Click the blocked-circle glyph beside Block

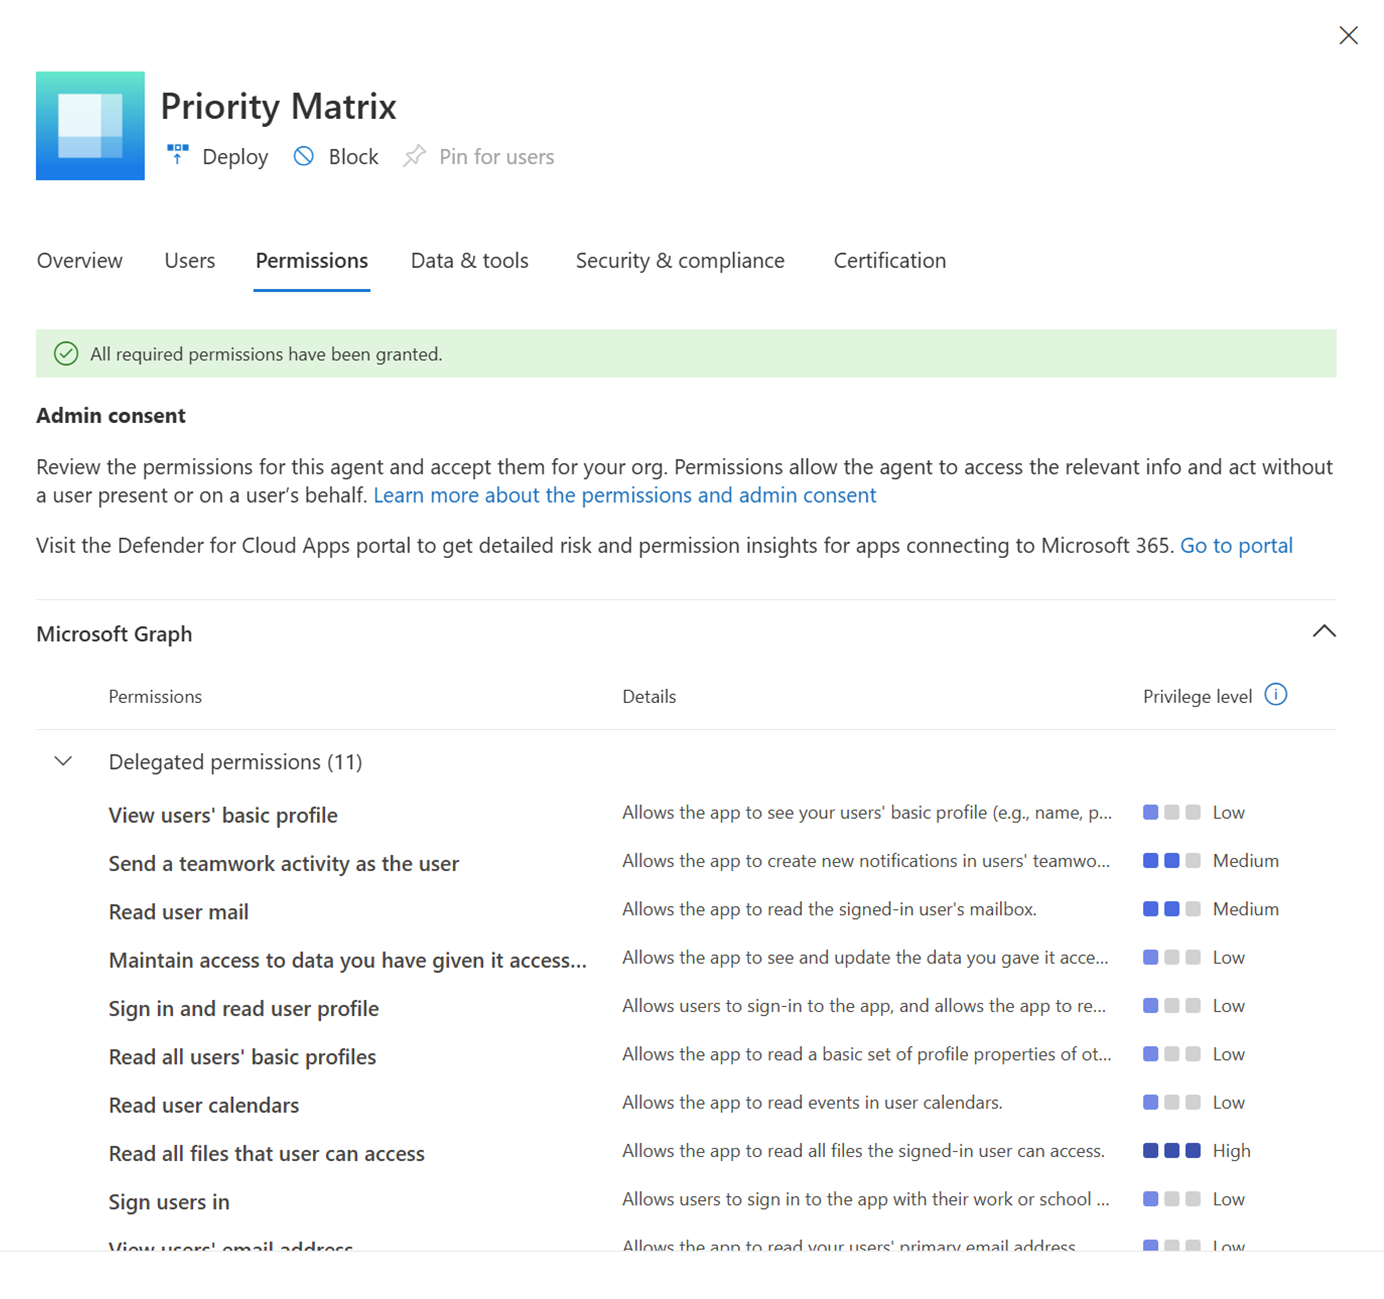click(303, 156)
